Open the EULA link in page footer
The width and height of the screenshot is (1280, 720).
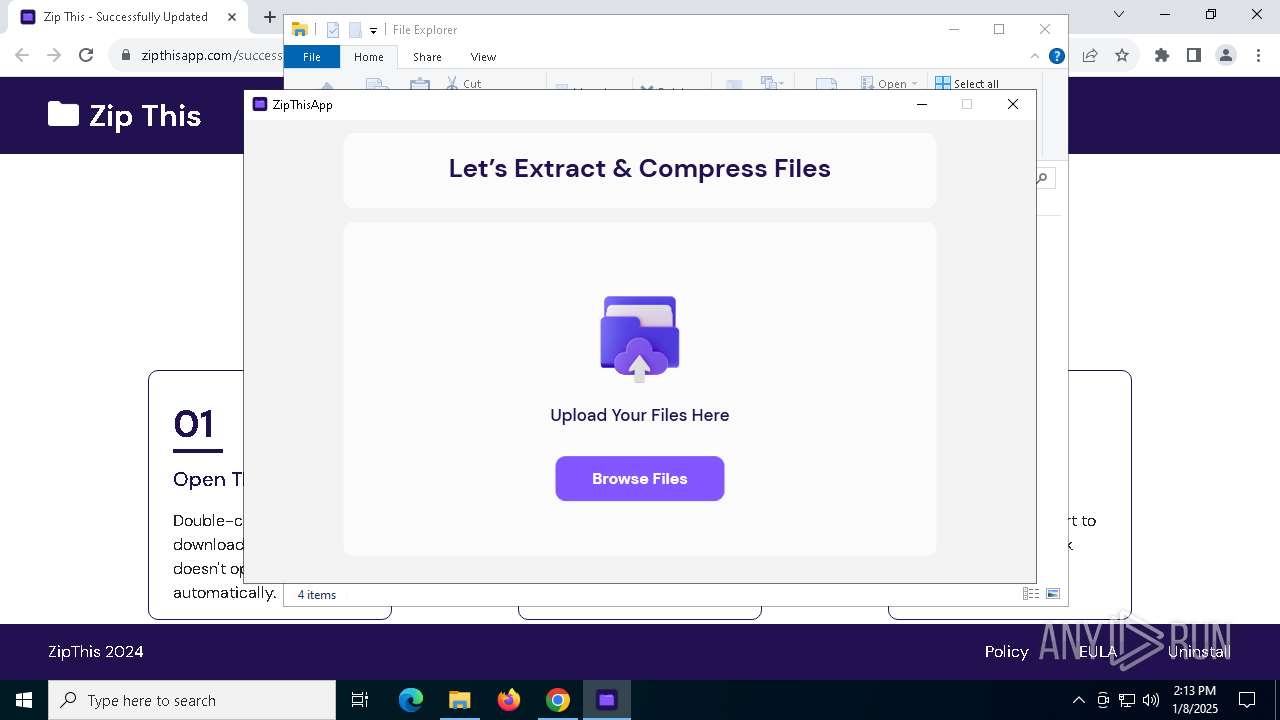click(x=1098, y=651)
